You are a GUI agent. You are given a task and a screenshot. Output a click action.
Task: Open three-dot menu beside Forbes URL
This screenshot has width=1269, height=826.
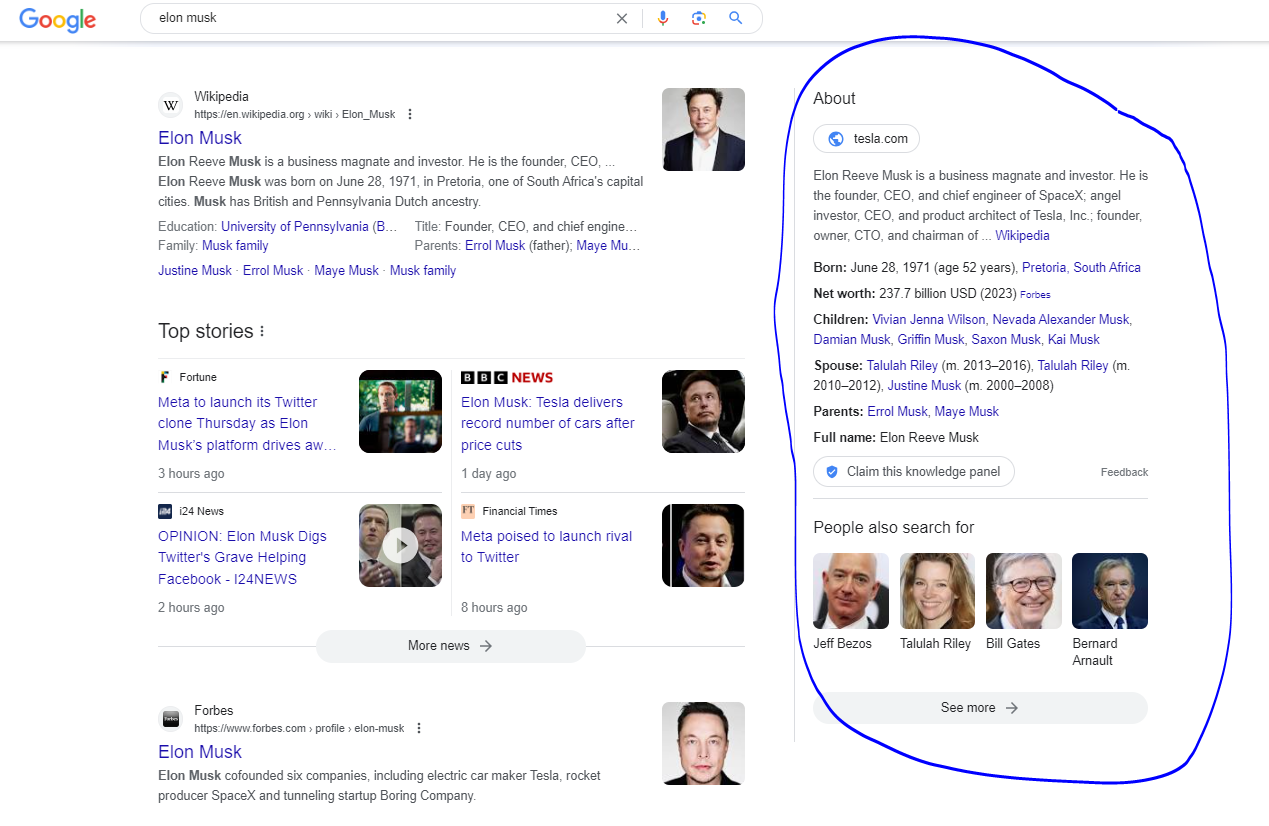coord(419,728)
